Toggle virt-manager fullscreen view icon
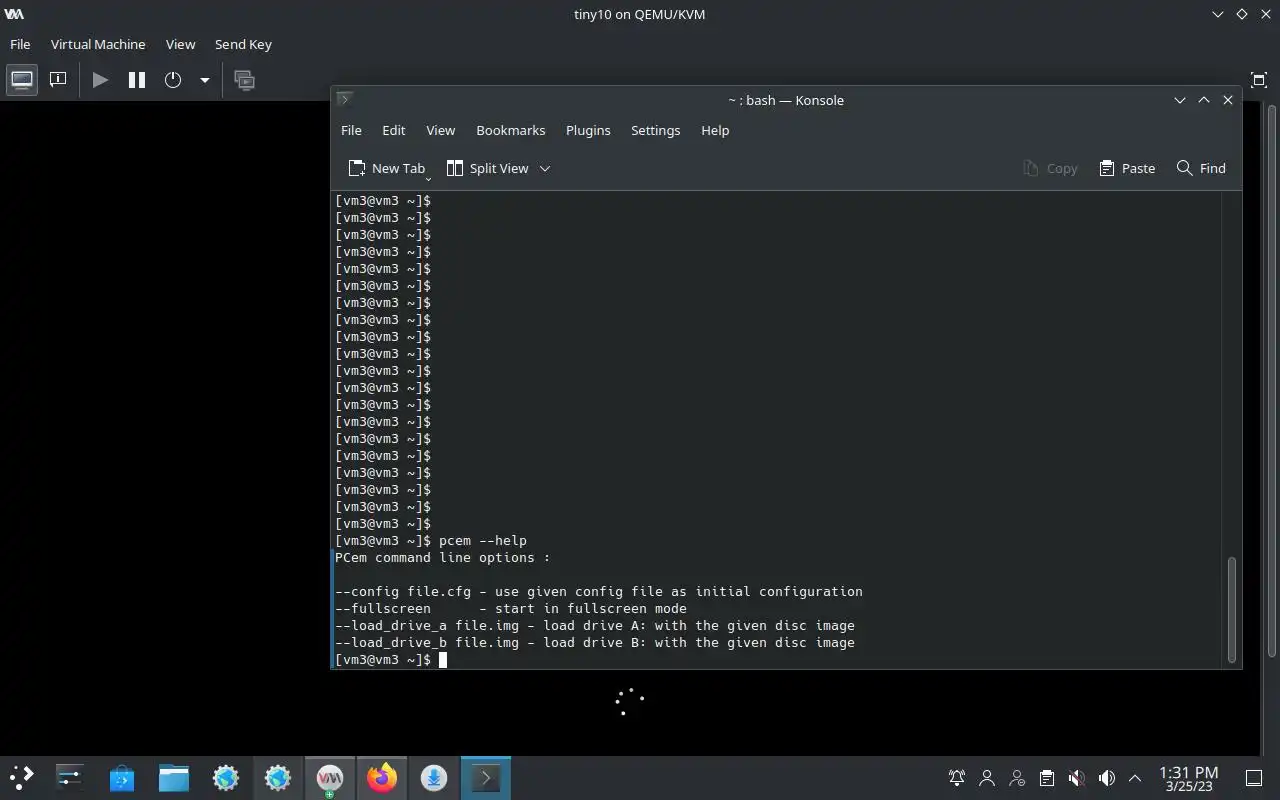This screenshot has height=800, width=1280. pos(1259,80)
